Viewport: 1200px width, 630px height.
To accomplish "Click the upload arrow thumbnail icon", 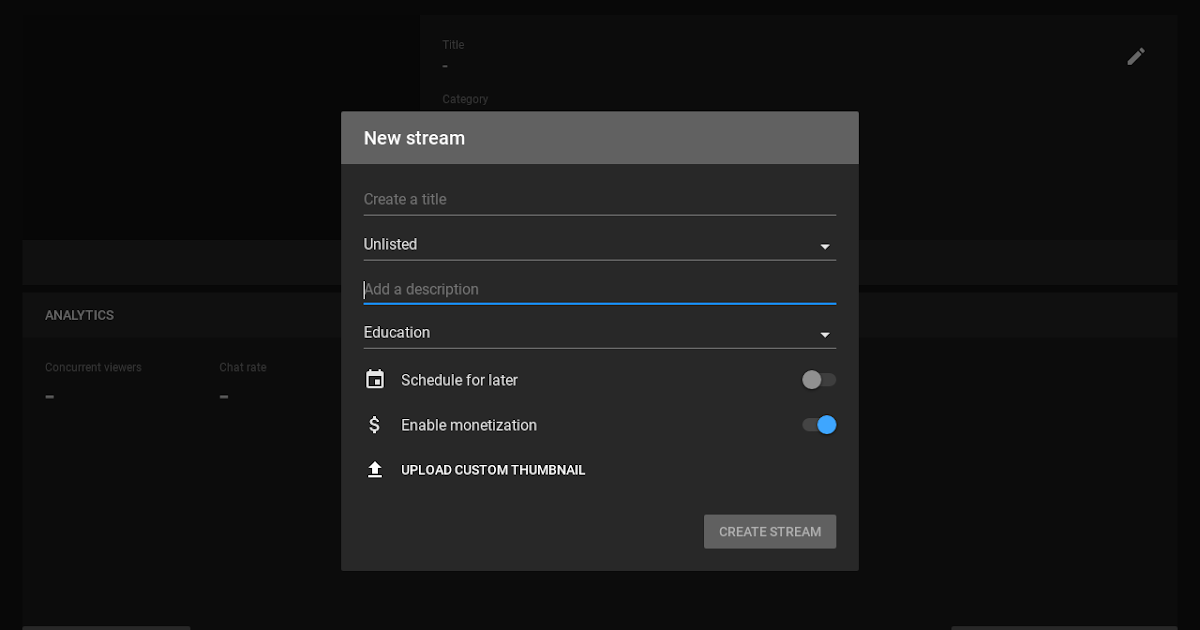I will click(x=375, y=469).
